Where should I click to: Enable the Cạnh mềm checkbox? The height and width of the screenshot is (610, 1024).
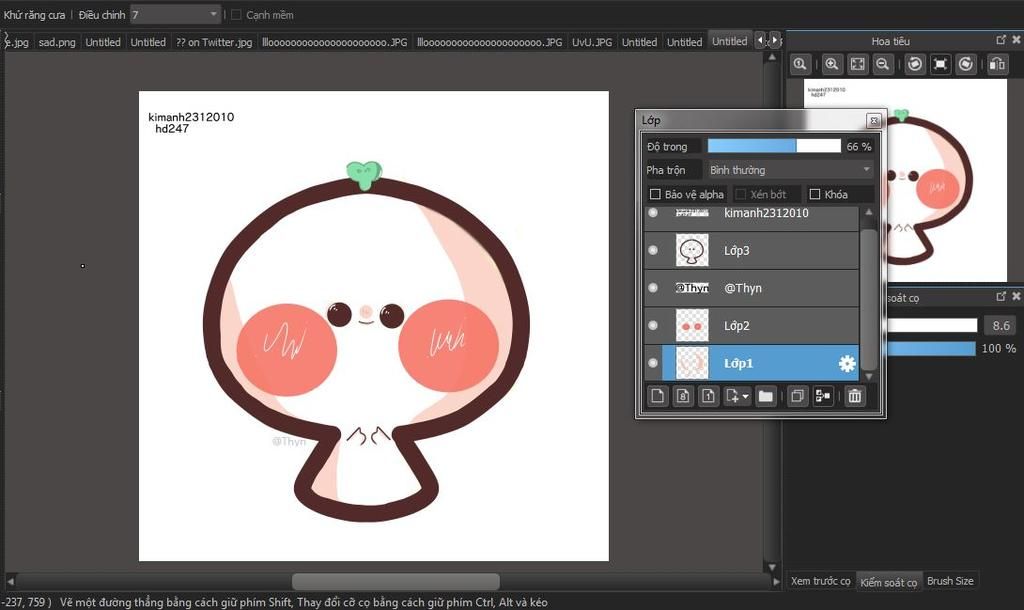click(x=237, y=15)
